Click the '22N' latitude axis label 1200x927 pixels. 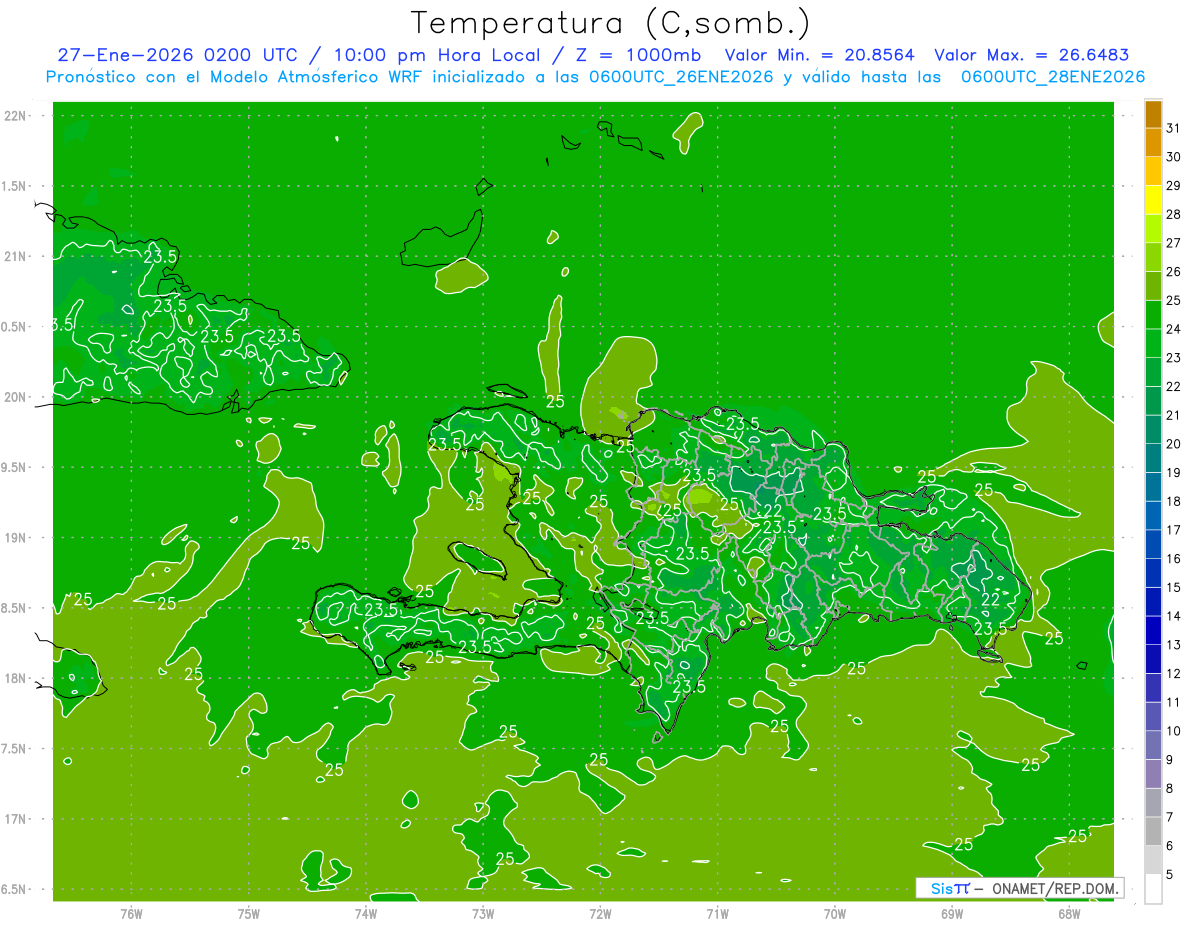15,116
